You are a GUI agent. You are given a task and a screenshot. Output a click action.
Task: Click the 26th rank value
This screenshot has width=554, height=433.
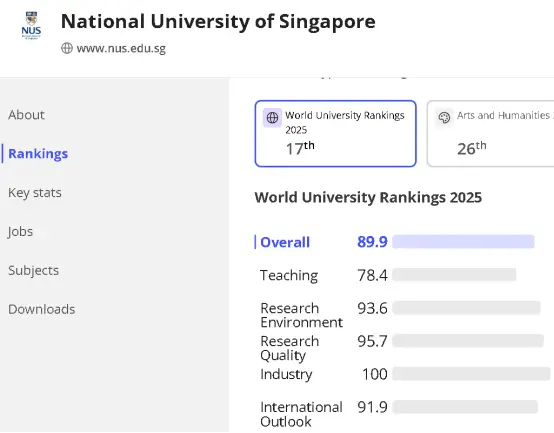click(472, 148)
